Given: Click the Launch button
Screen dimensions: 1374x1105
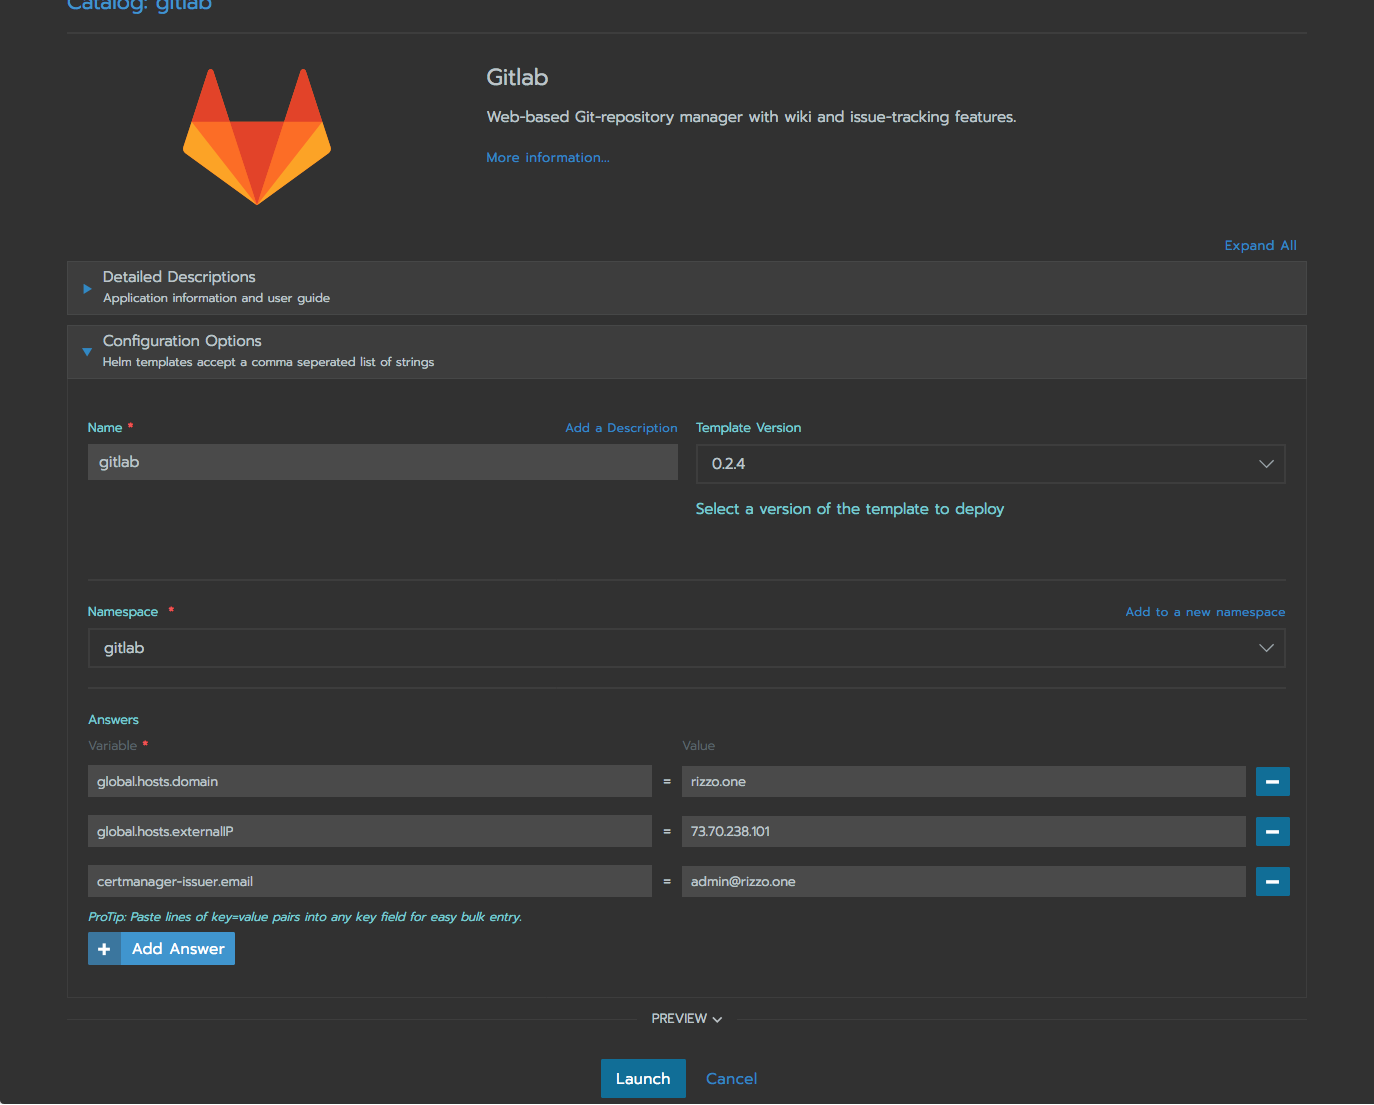Looking at the screenshot, I should point(643,1078).
